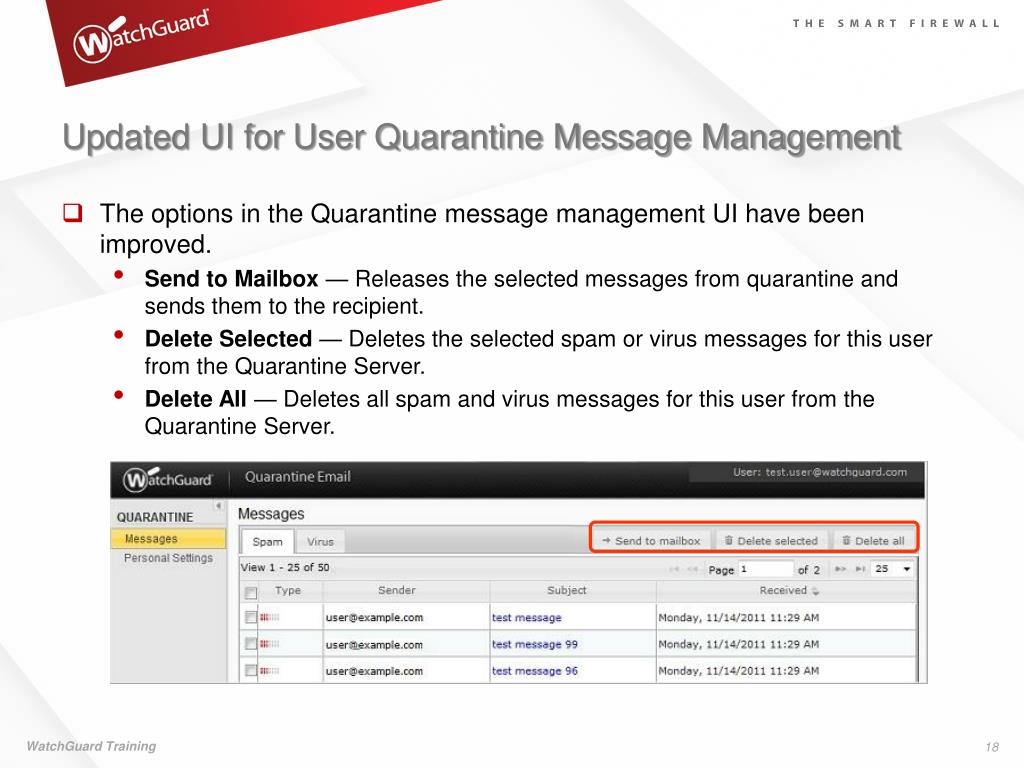Click received date of 'test message 96' row
Image resolution: width=1024 pixels, height=768 pixels.
tap(739, 671)
